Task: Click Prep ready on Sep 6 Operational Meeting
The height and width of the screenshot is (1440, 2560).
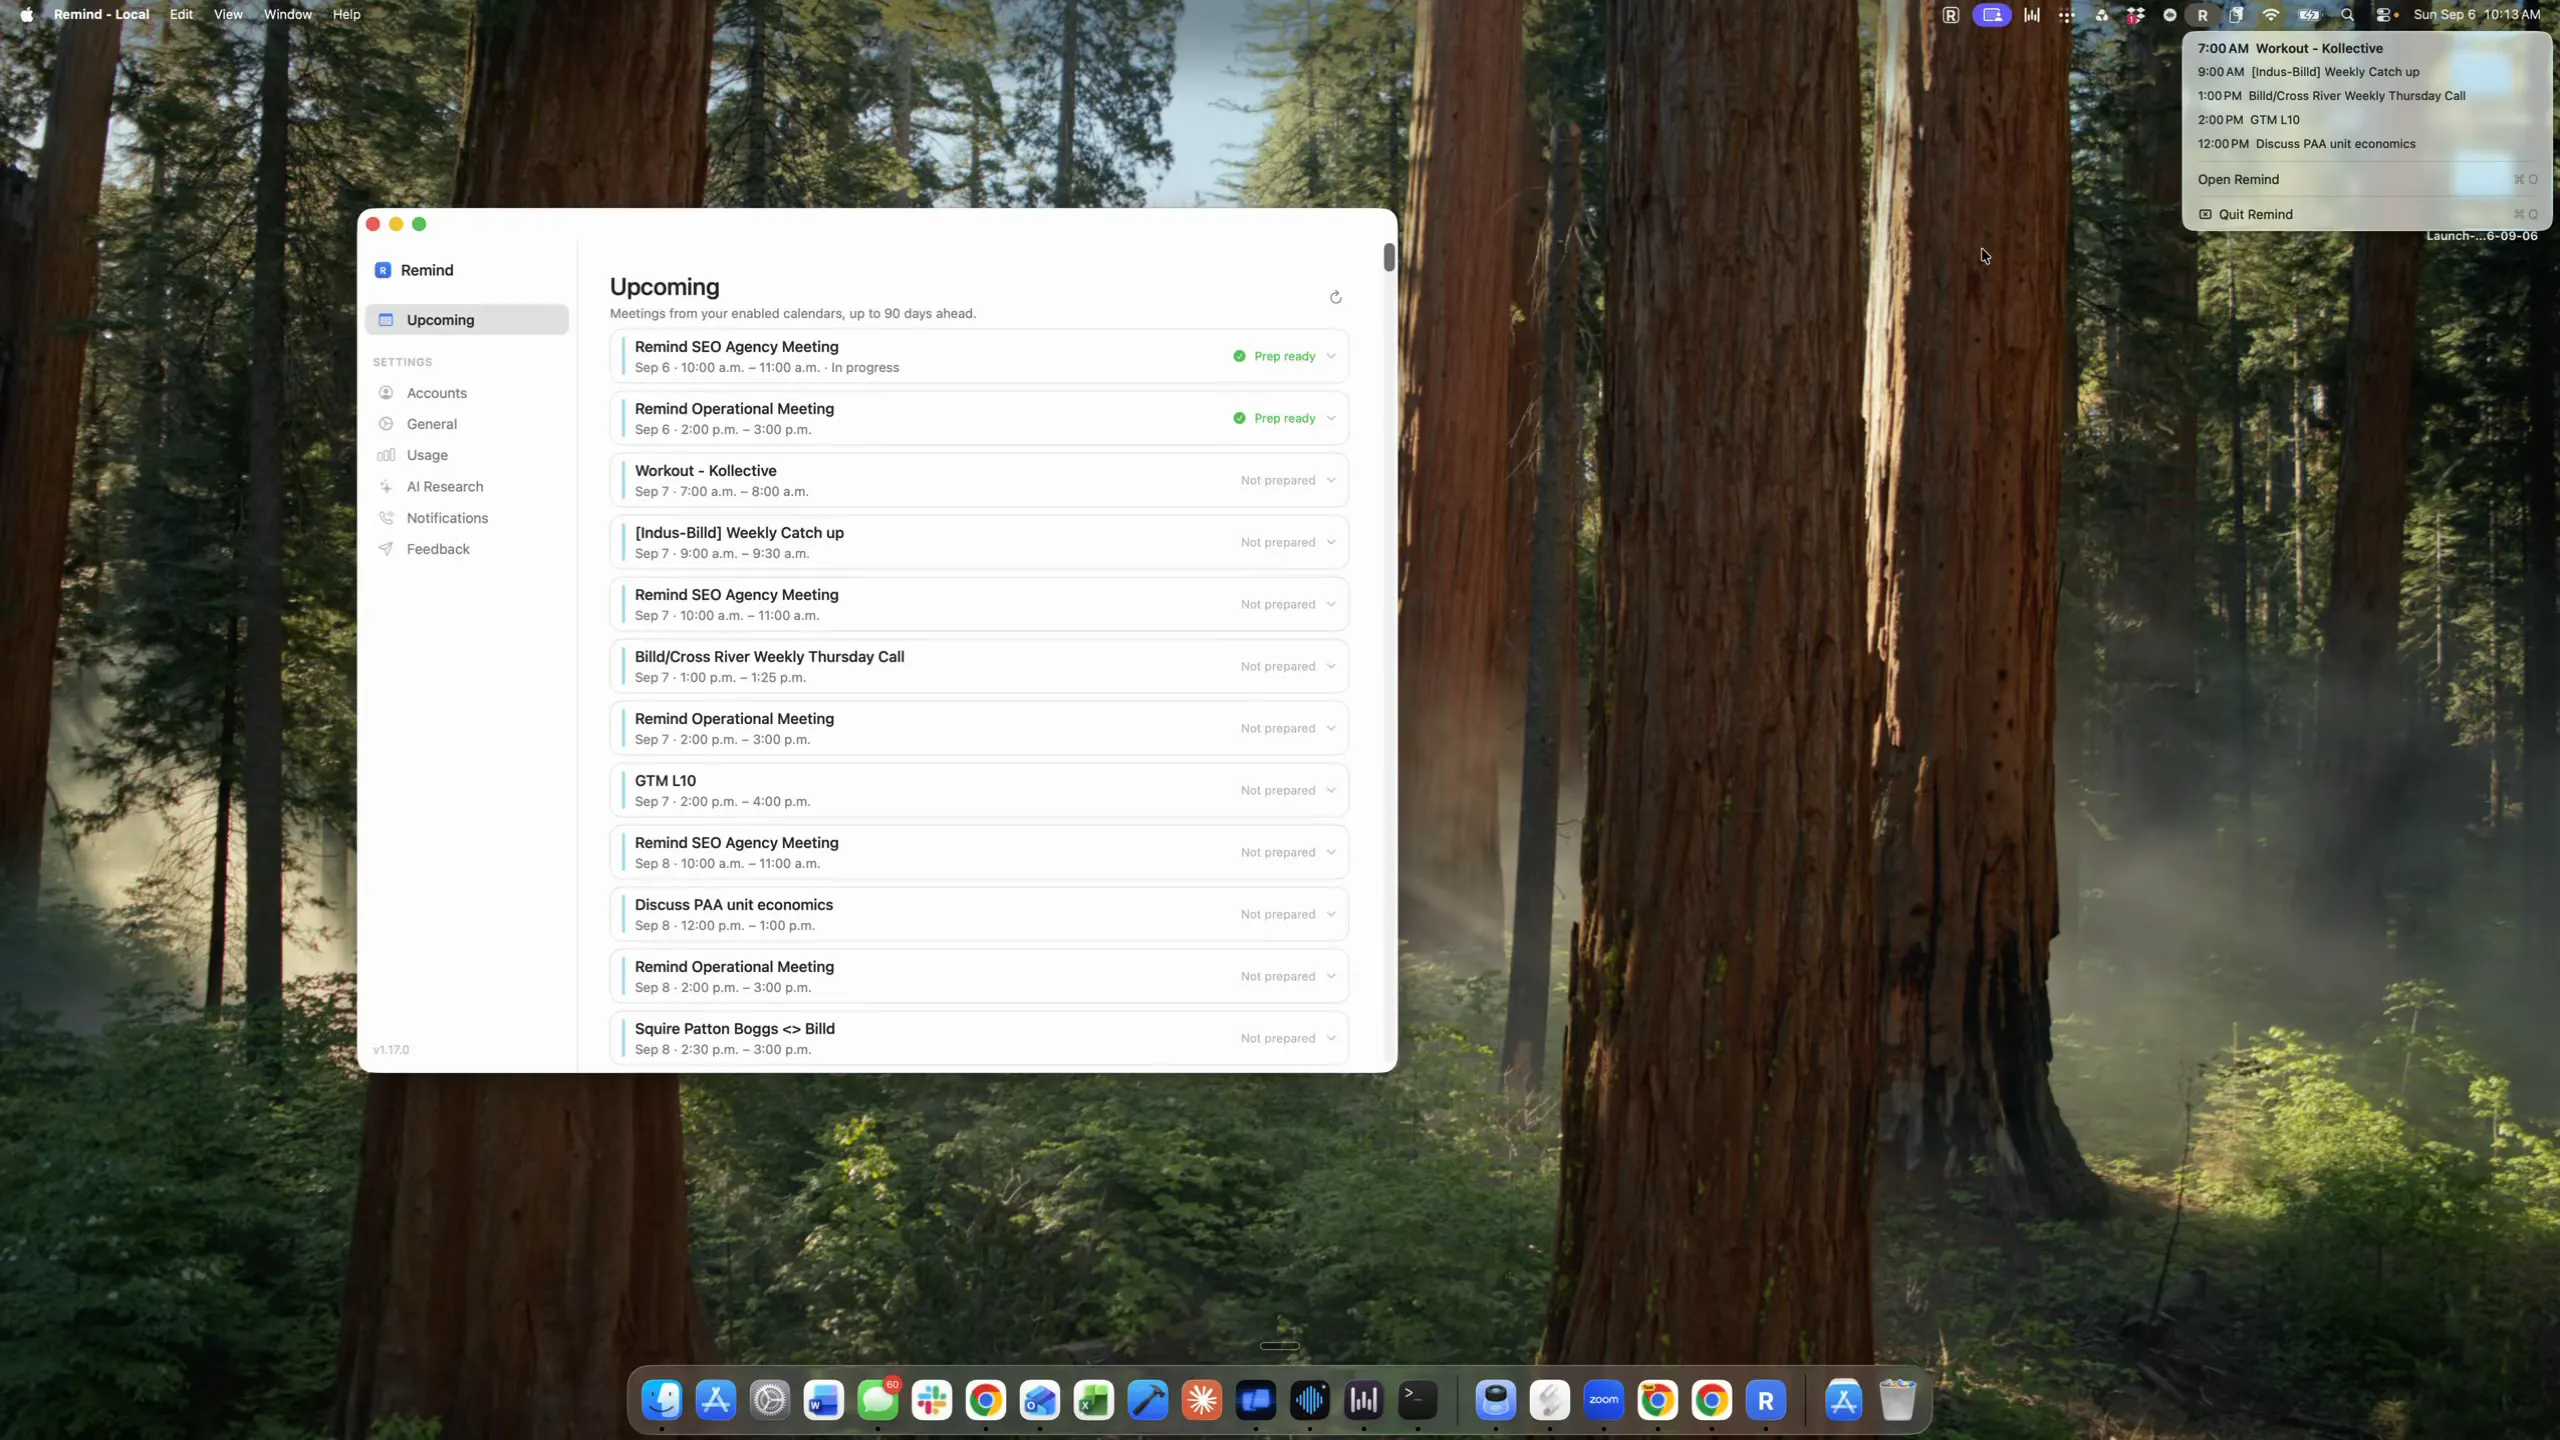Action: pyautogui.click(x=1275, y=418)
